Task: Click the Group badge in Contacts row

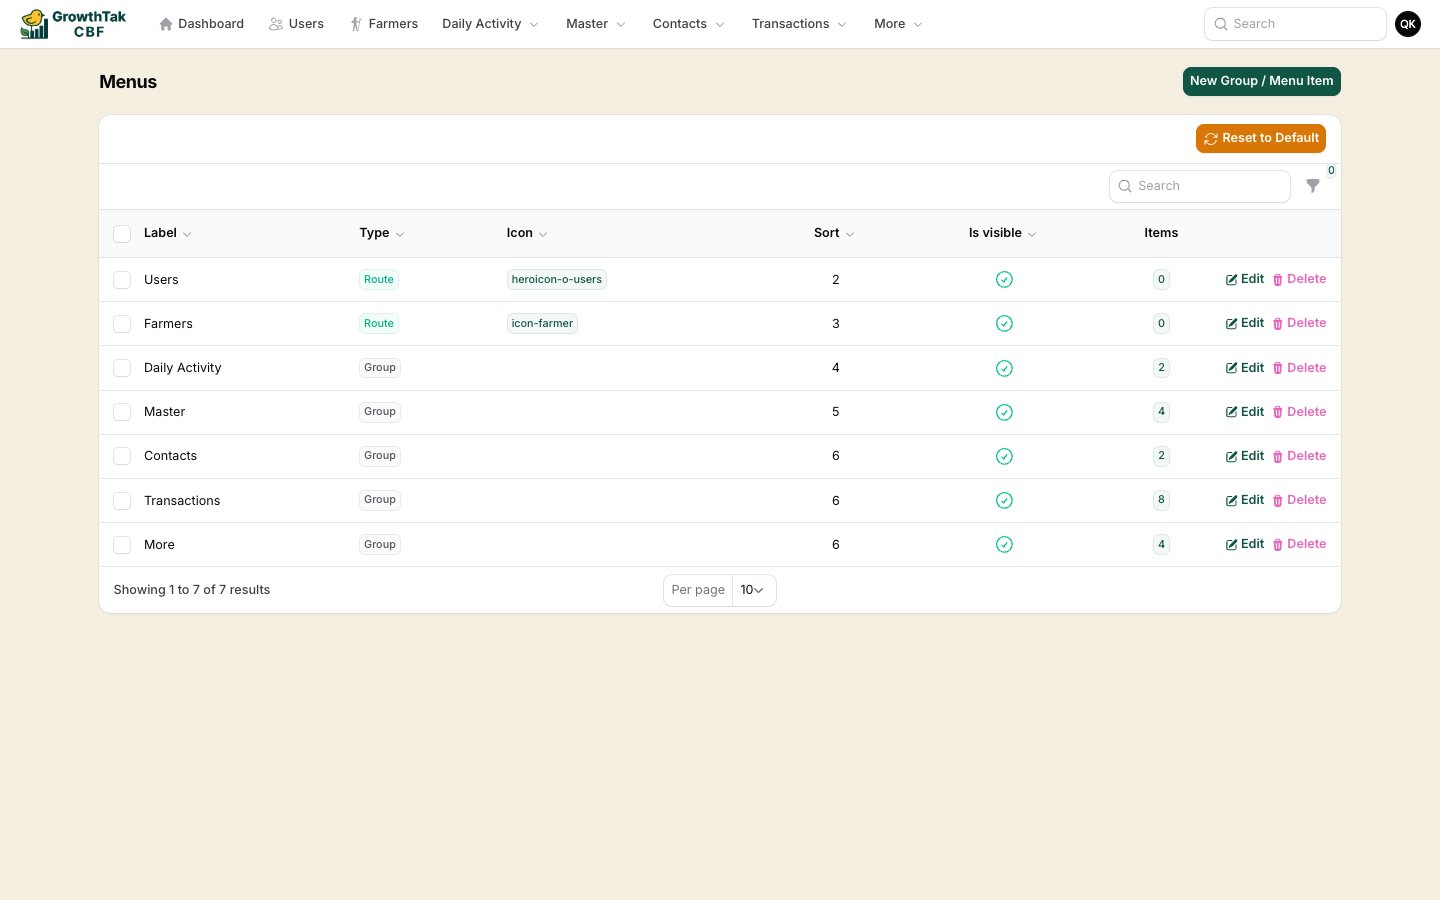Action: tap(380, 456)
